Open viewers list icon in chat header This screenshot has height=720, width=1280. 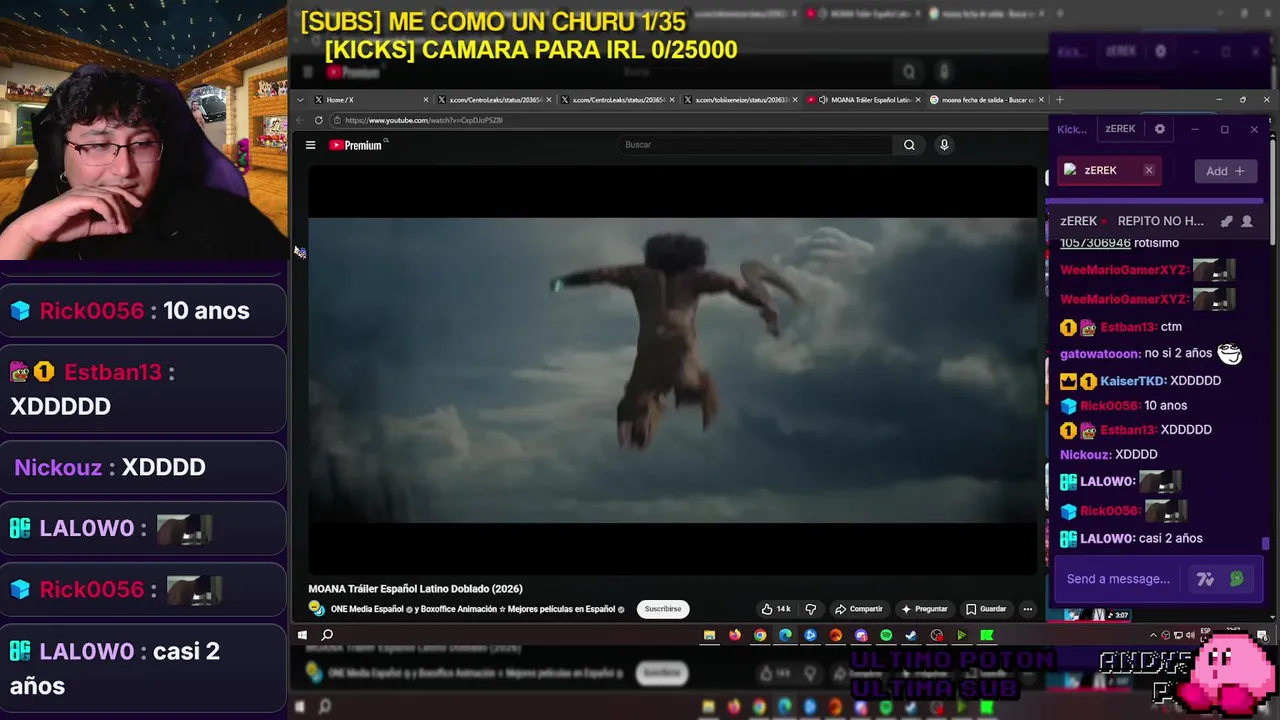tap(1247, 221)
